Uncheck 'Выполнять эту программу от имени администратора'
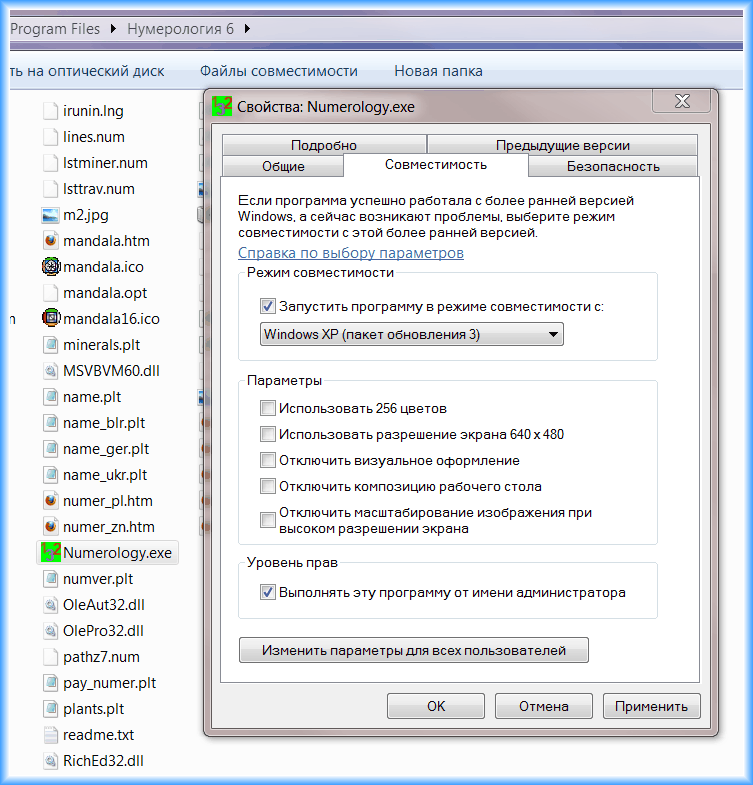753x785 pixels. 268,592
